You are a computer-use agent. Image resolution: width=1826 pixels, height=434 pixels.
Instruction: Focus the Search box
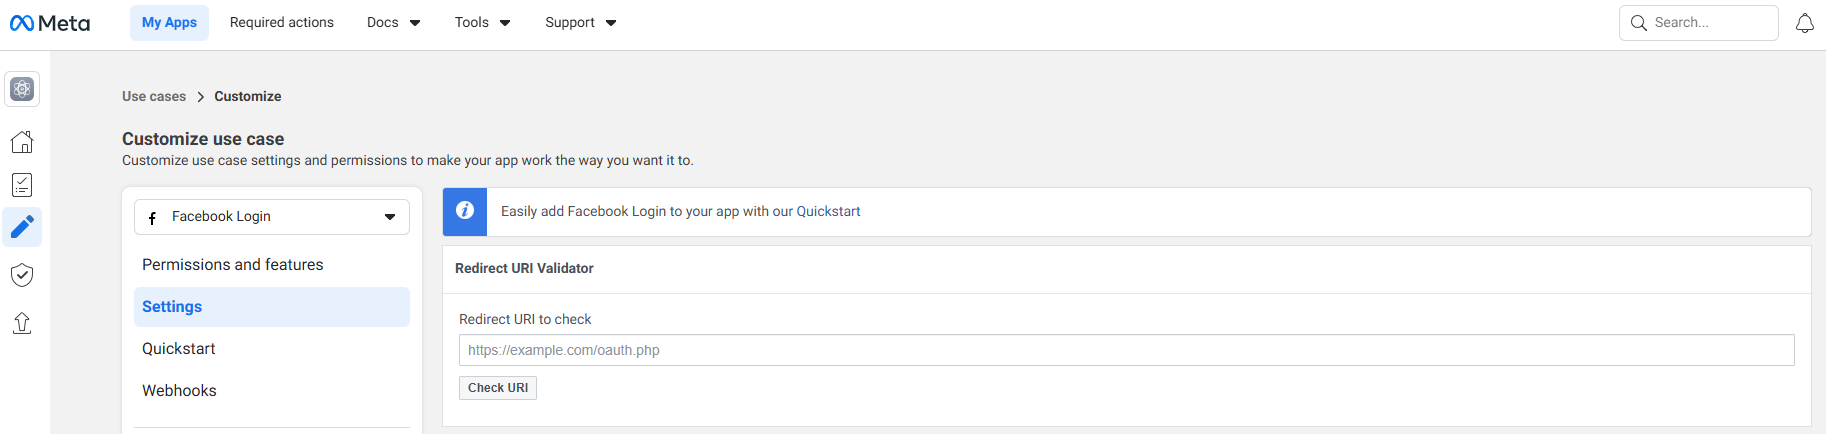[x=1699, y=23]
